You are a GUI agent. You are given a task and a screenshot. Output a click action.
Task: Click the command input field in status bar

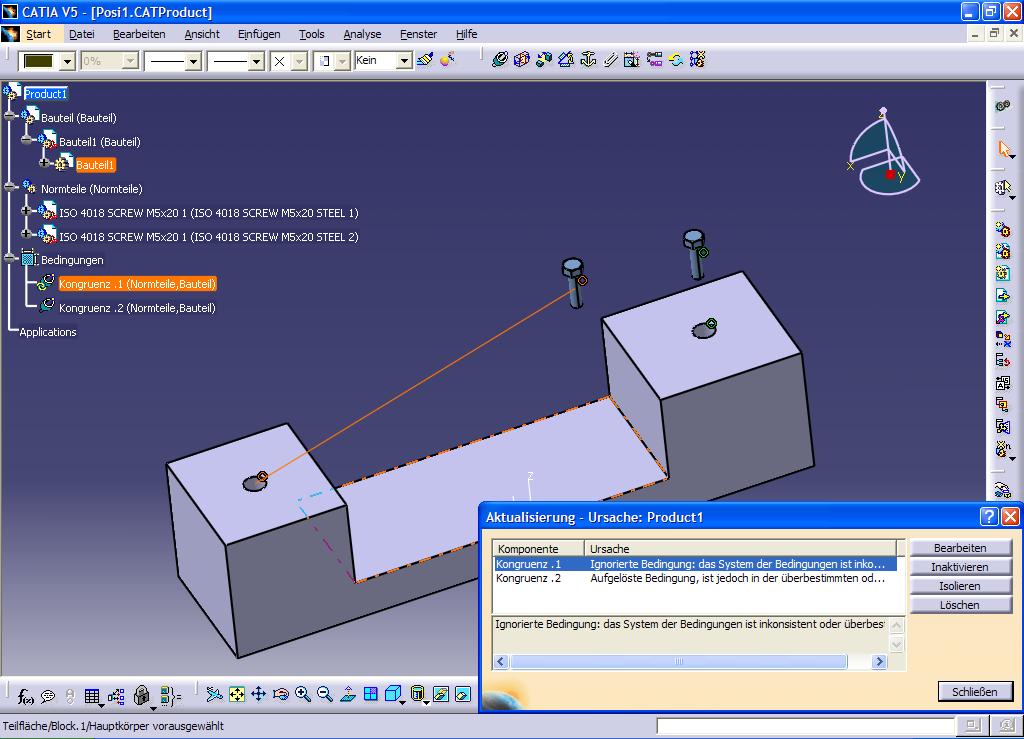tap(805, 725)
